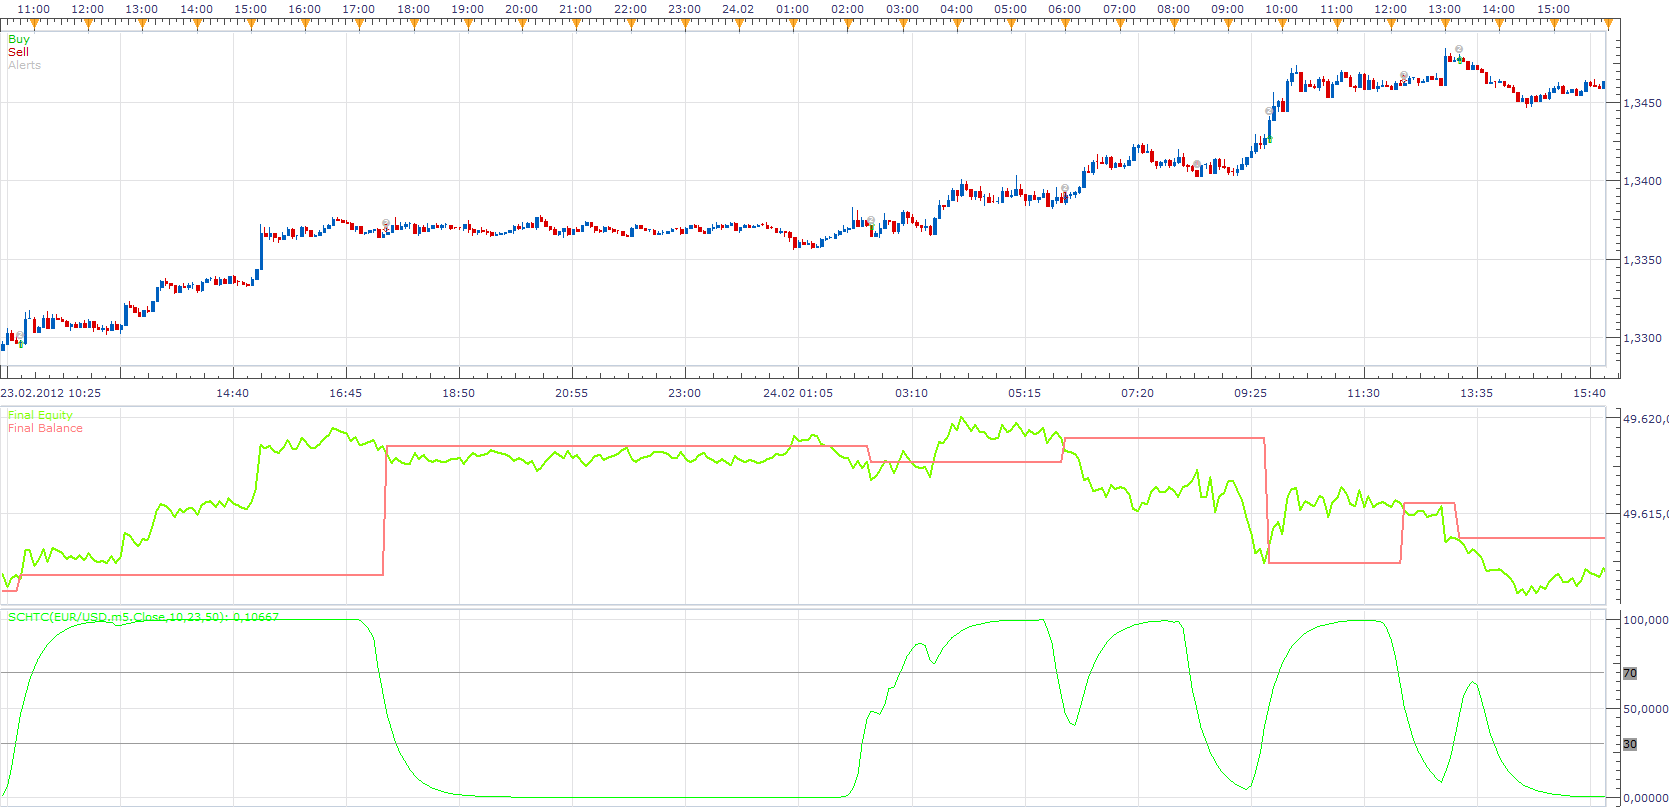Click the orange marker beneath 06:00

coord(1064,25)
